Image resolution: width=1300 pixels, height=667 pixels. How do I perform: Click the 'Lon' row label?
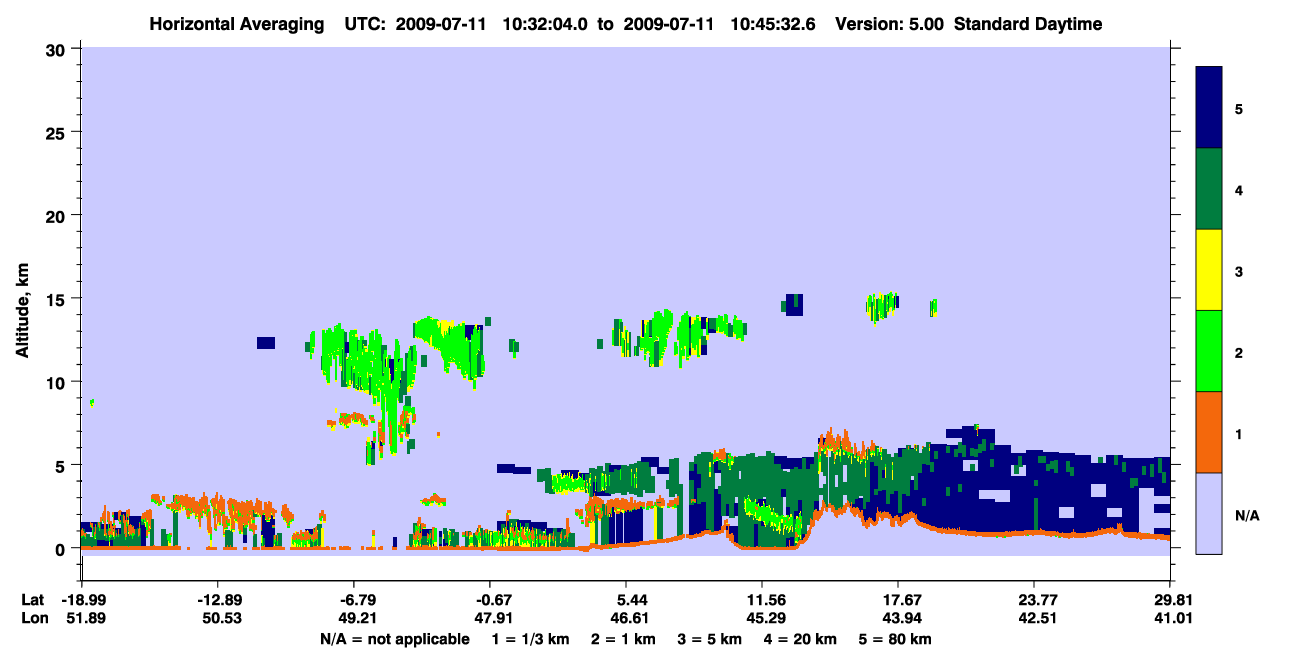(33, 619)
